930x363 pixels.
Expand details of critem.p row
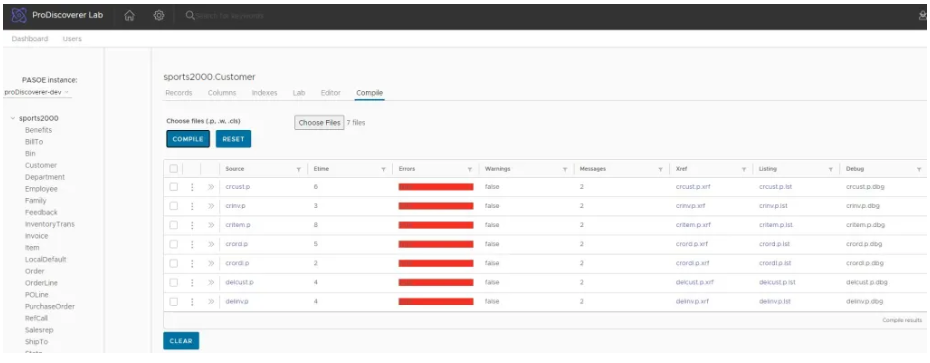point(211,225)
